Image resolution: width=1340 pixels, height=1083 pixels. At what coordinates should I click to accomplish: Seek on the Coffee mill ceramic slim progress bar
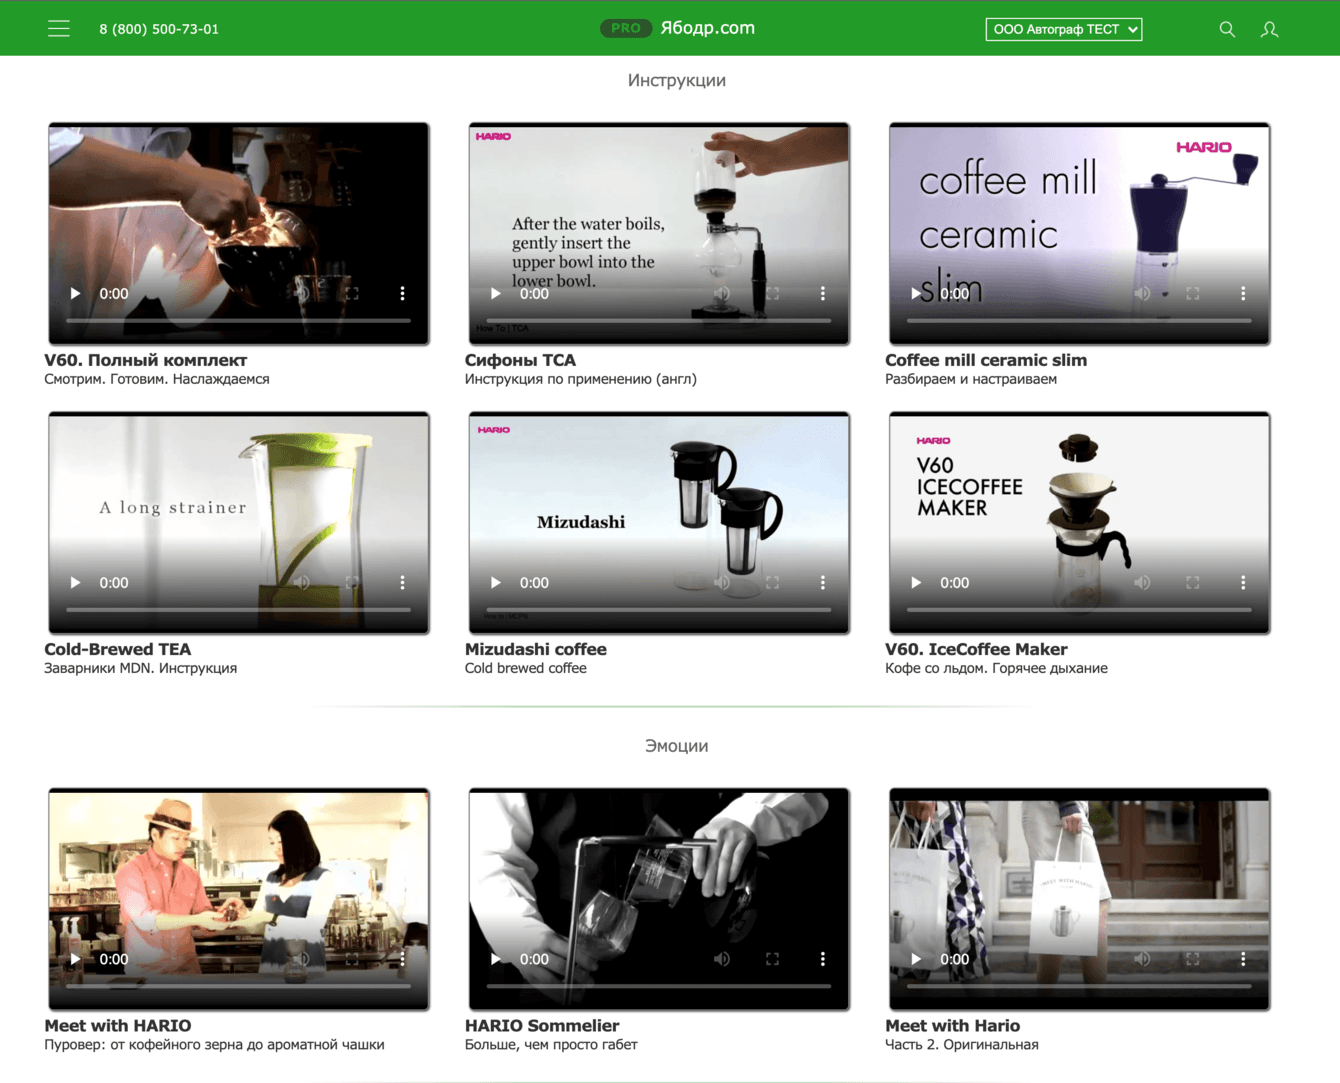1079,320
